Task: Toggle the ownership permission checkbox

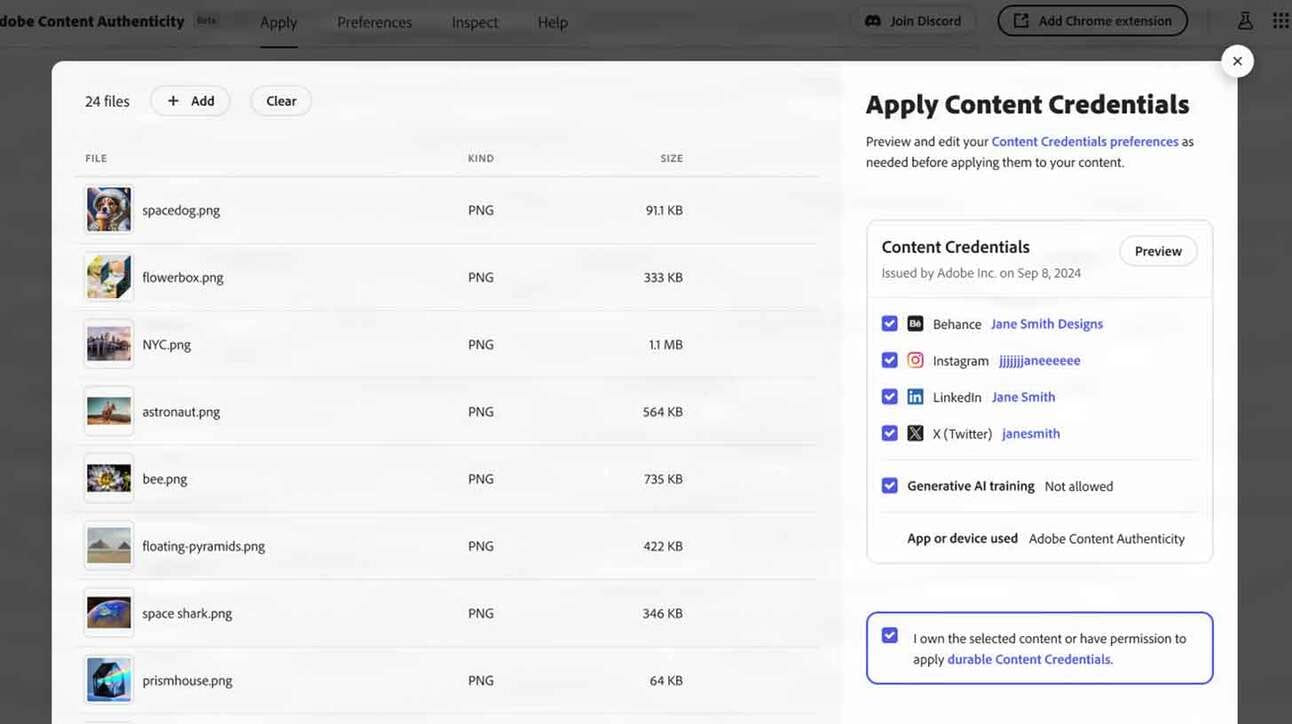Action: coord(889,636)
